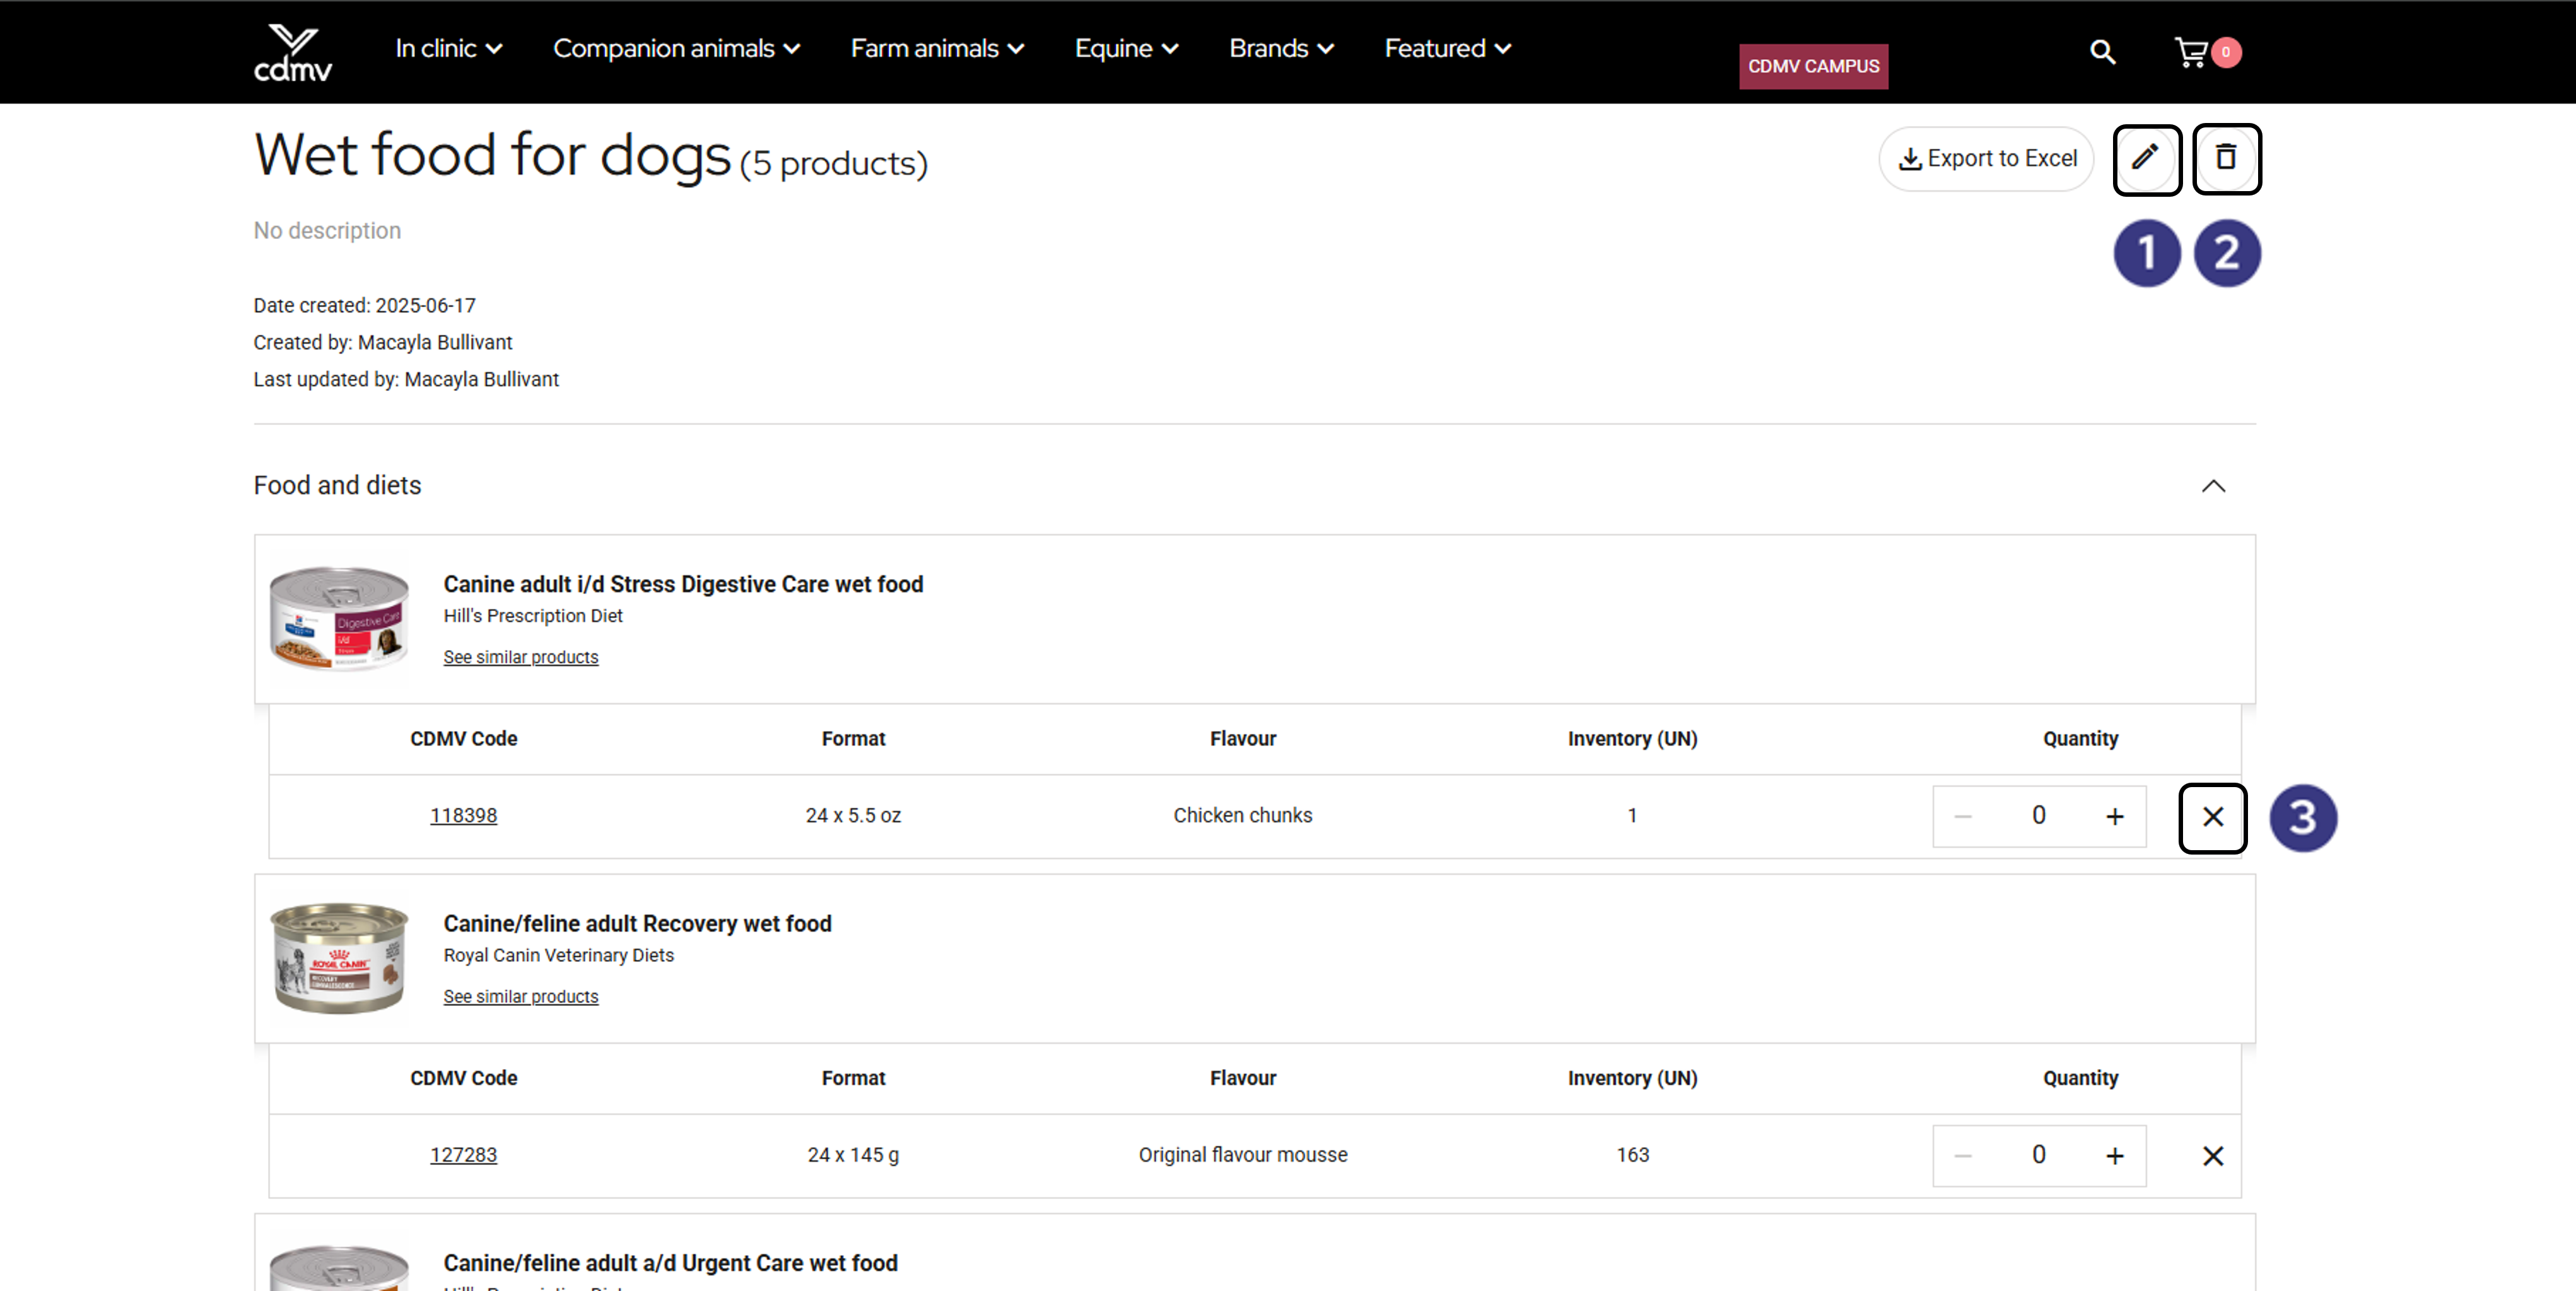
Task: Collapse the Food and diets section
Action: [x=2213, y=486]
